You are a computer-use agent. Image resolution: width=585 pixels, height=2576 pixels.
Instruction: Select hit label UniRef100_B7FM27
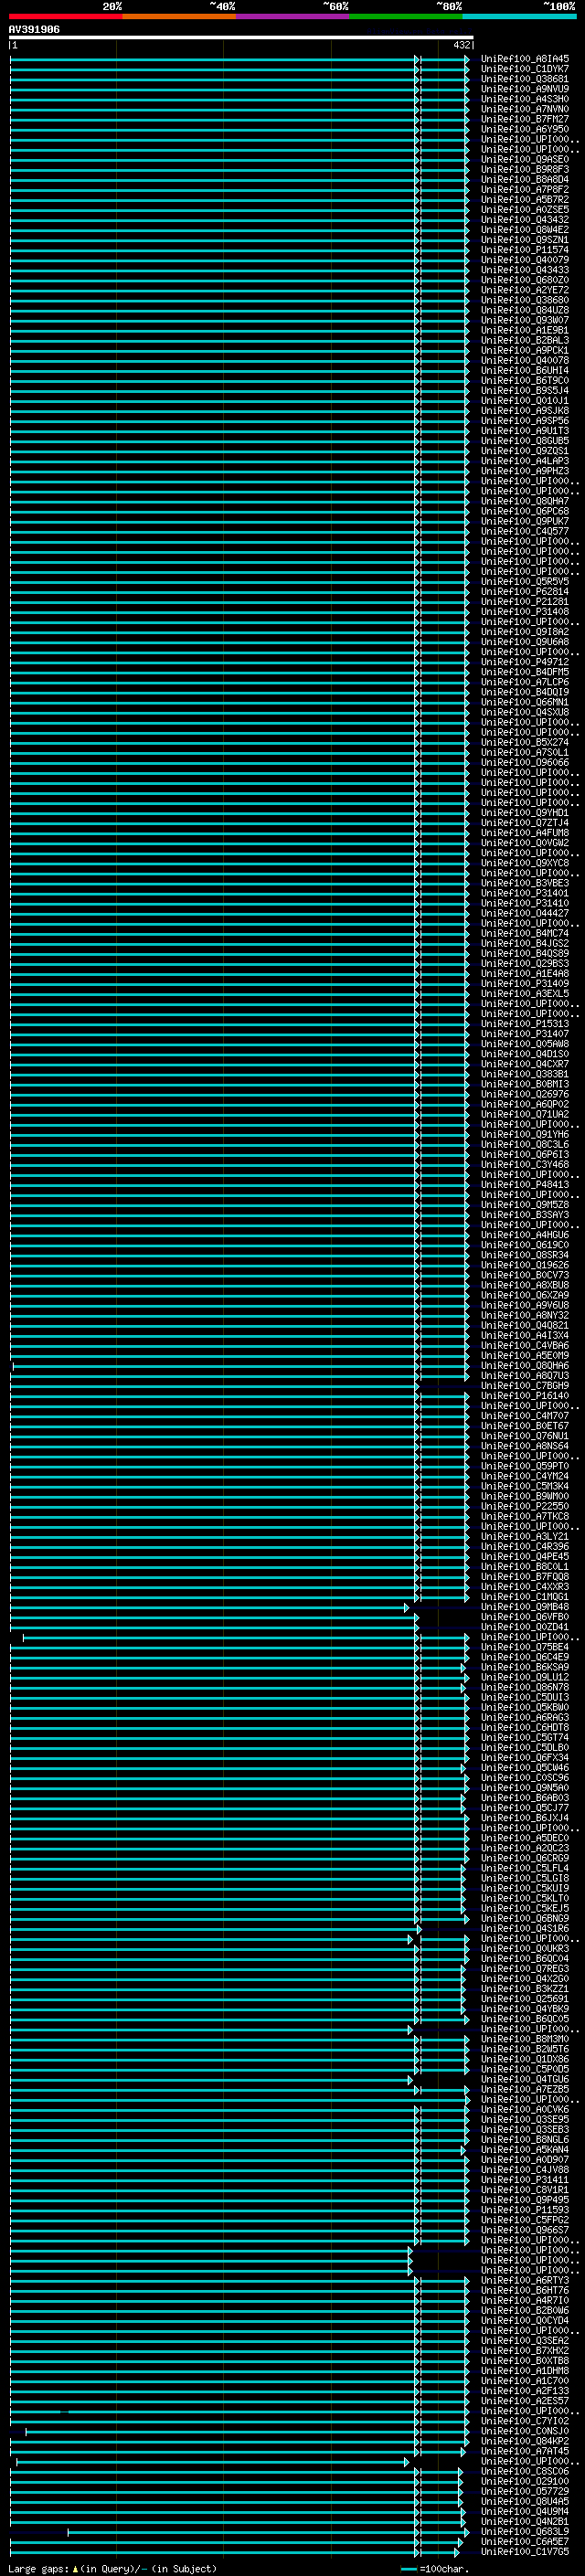(525, 119)
